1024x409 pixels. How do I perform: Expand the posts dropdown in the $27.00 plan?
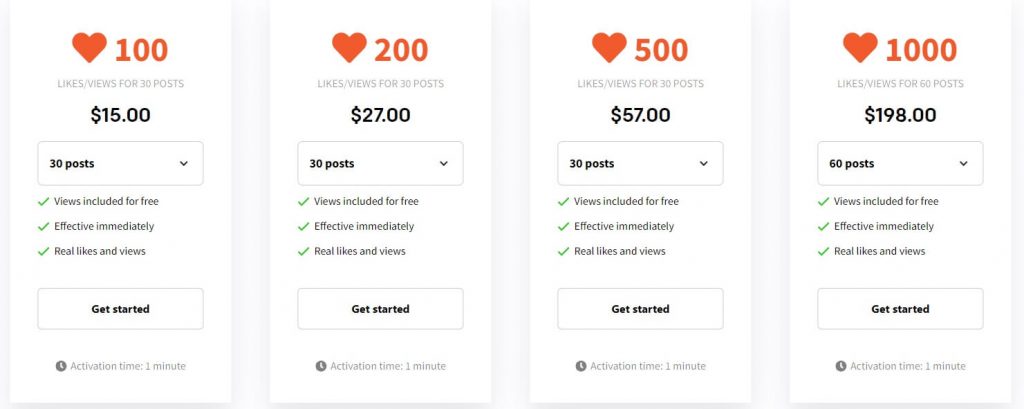click(380, 163)
